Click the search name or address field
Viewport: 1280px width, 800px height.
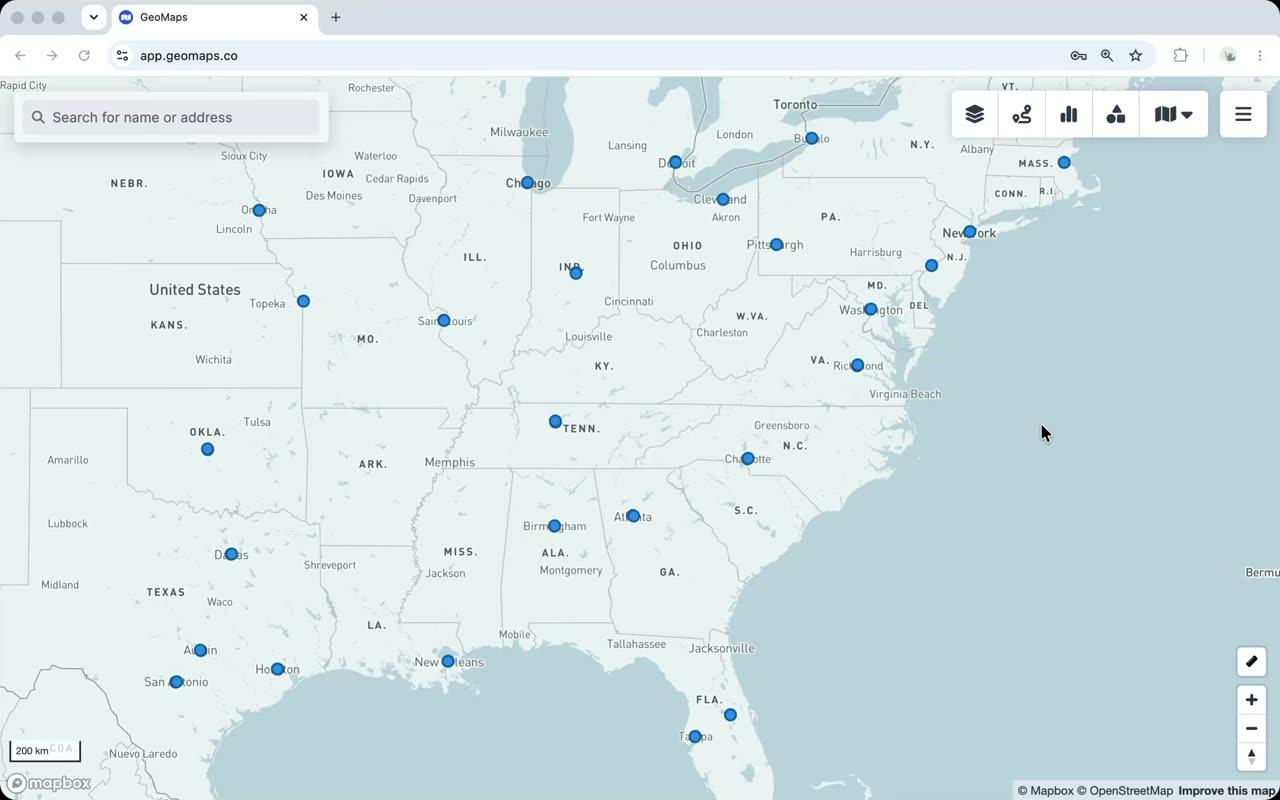point(171,117)
